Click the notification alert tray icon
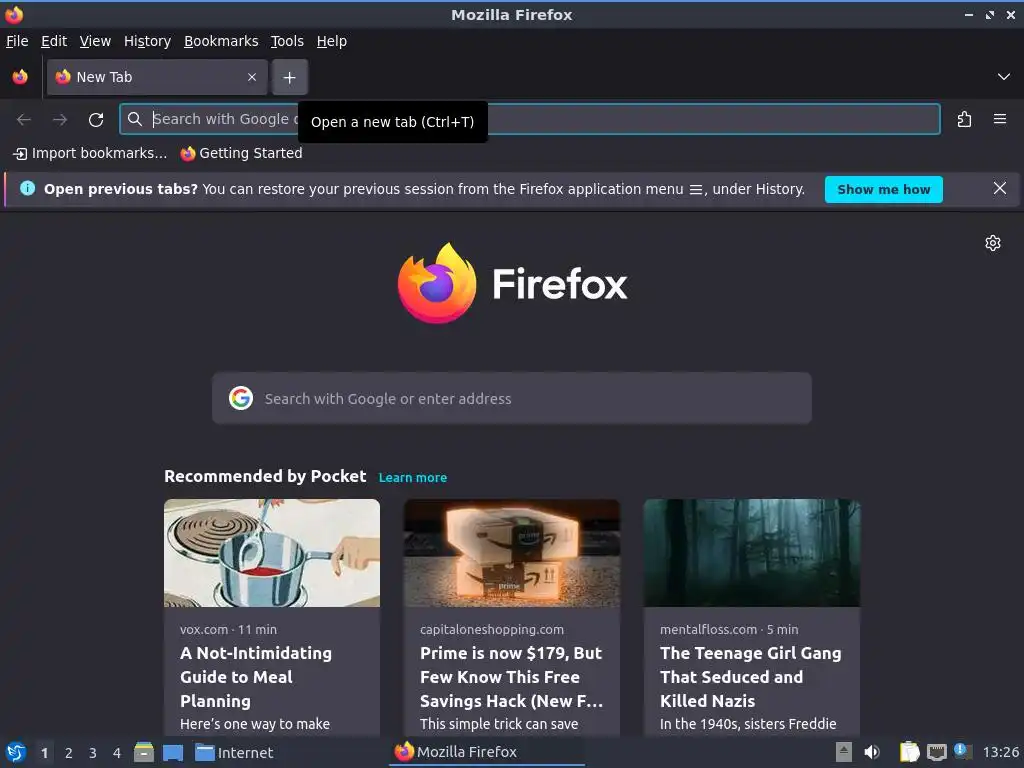1024x768 pixels. point(961,750)
